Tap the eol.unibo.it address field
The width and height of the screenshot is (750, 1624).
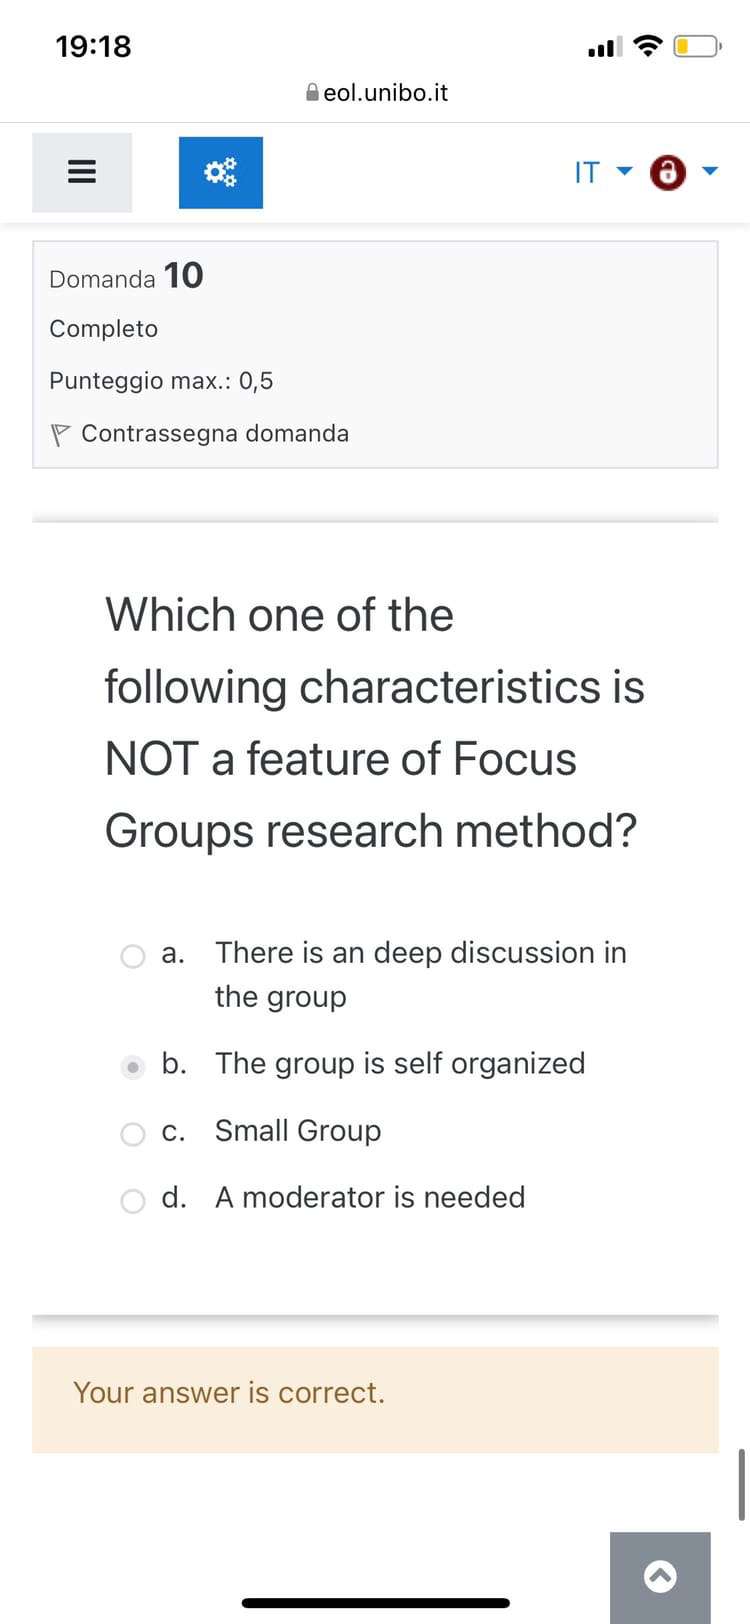[385, 93]
